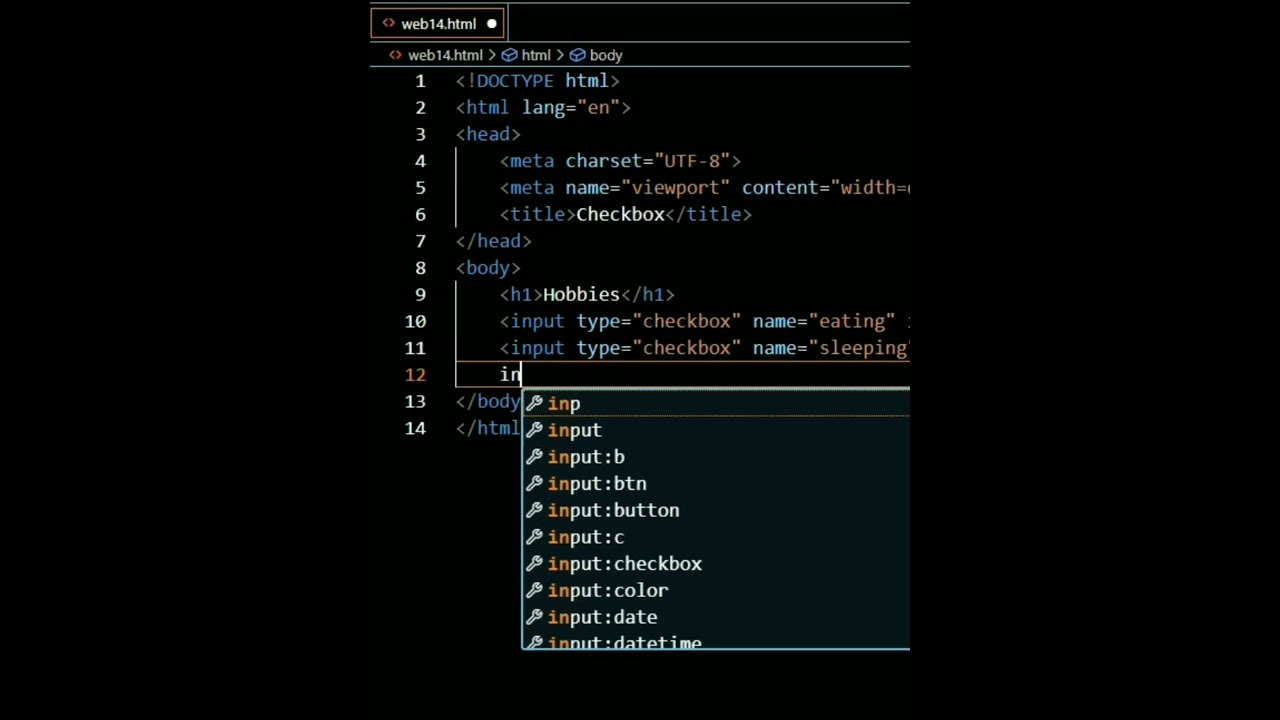Click the viewport meta line
This screenshot has width=1280, height=720.
705,188
